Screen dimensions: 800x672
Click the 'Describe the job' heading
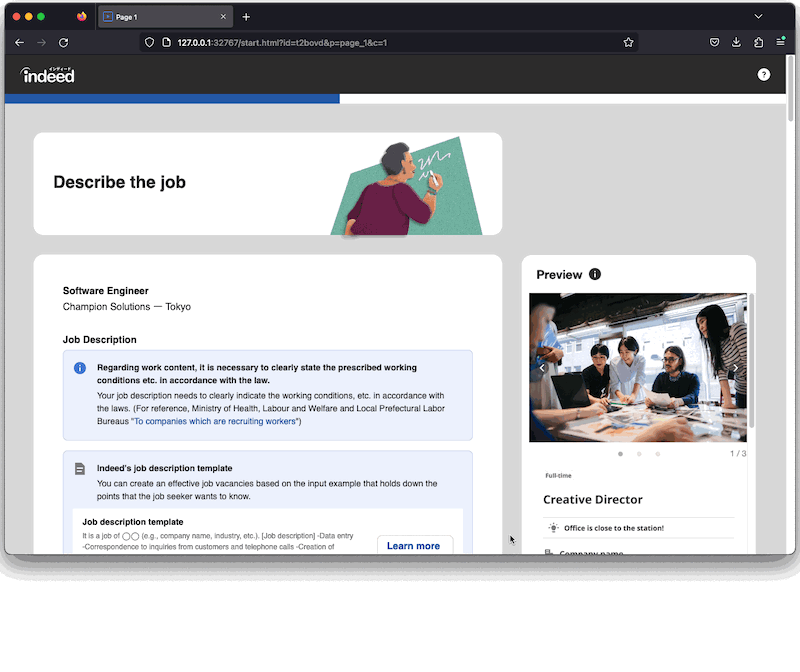coord(119,182)
